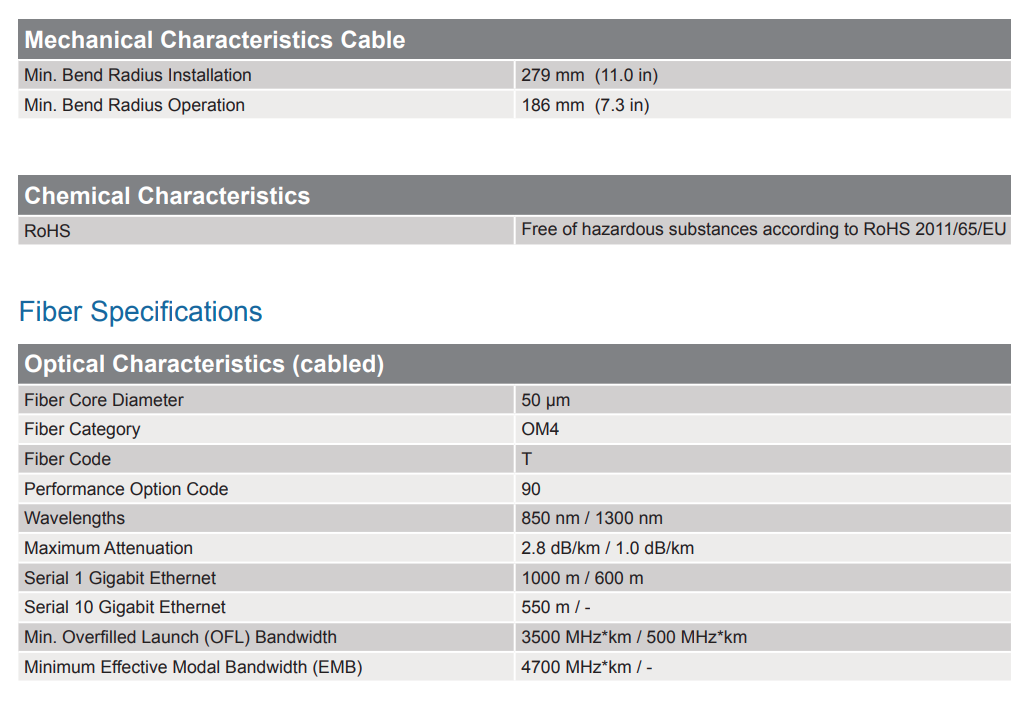Image resolution: width=1034 pixels, height=705 pixels.
Task: Click the 279 mm (11.0 in) value
Action: pos(589,75)
